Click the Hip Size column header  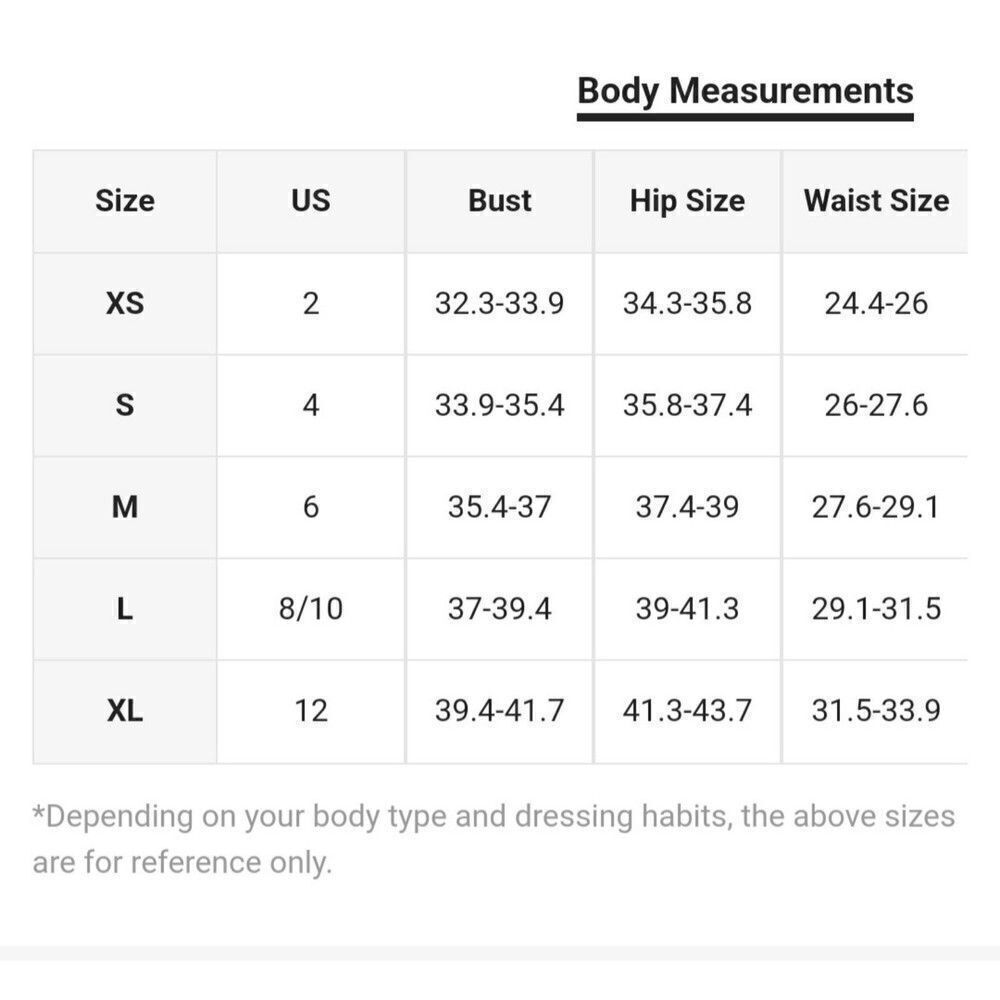(688, 201)
